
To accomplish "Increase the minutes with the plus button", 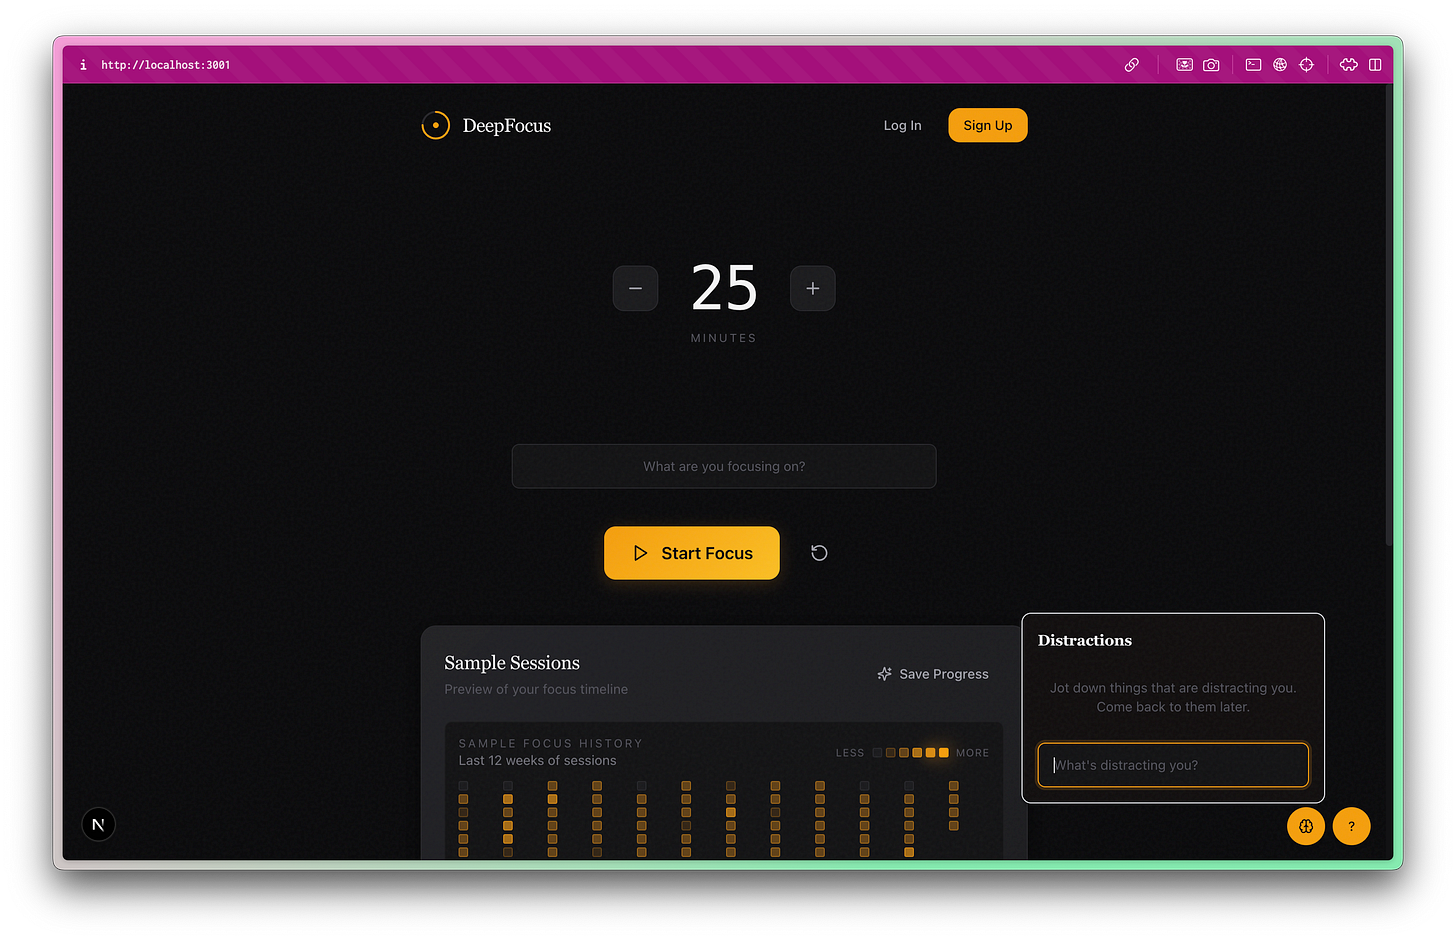I will (812, 288).
